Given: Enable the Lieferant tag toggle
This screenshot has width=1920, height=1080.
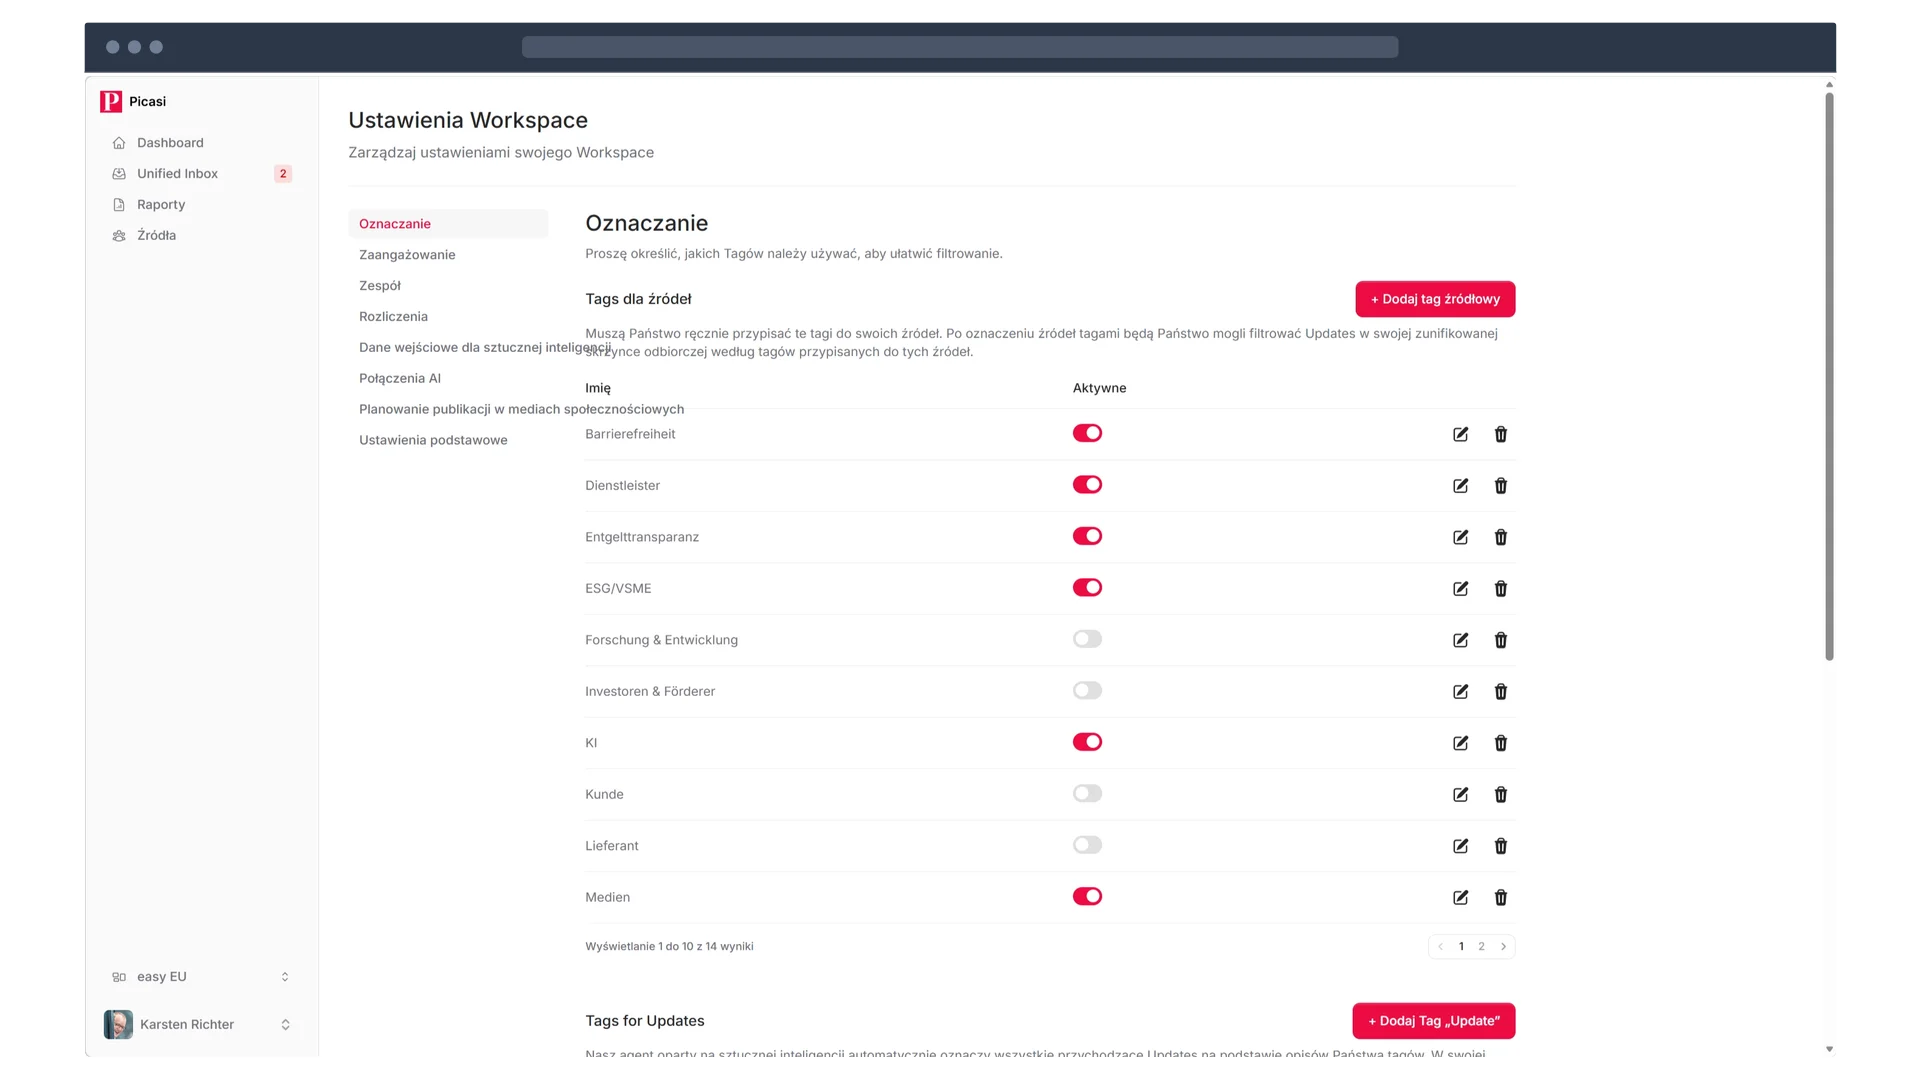Looking at the screenshot, I should [1087, 845].
